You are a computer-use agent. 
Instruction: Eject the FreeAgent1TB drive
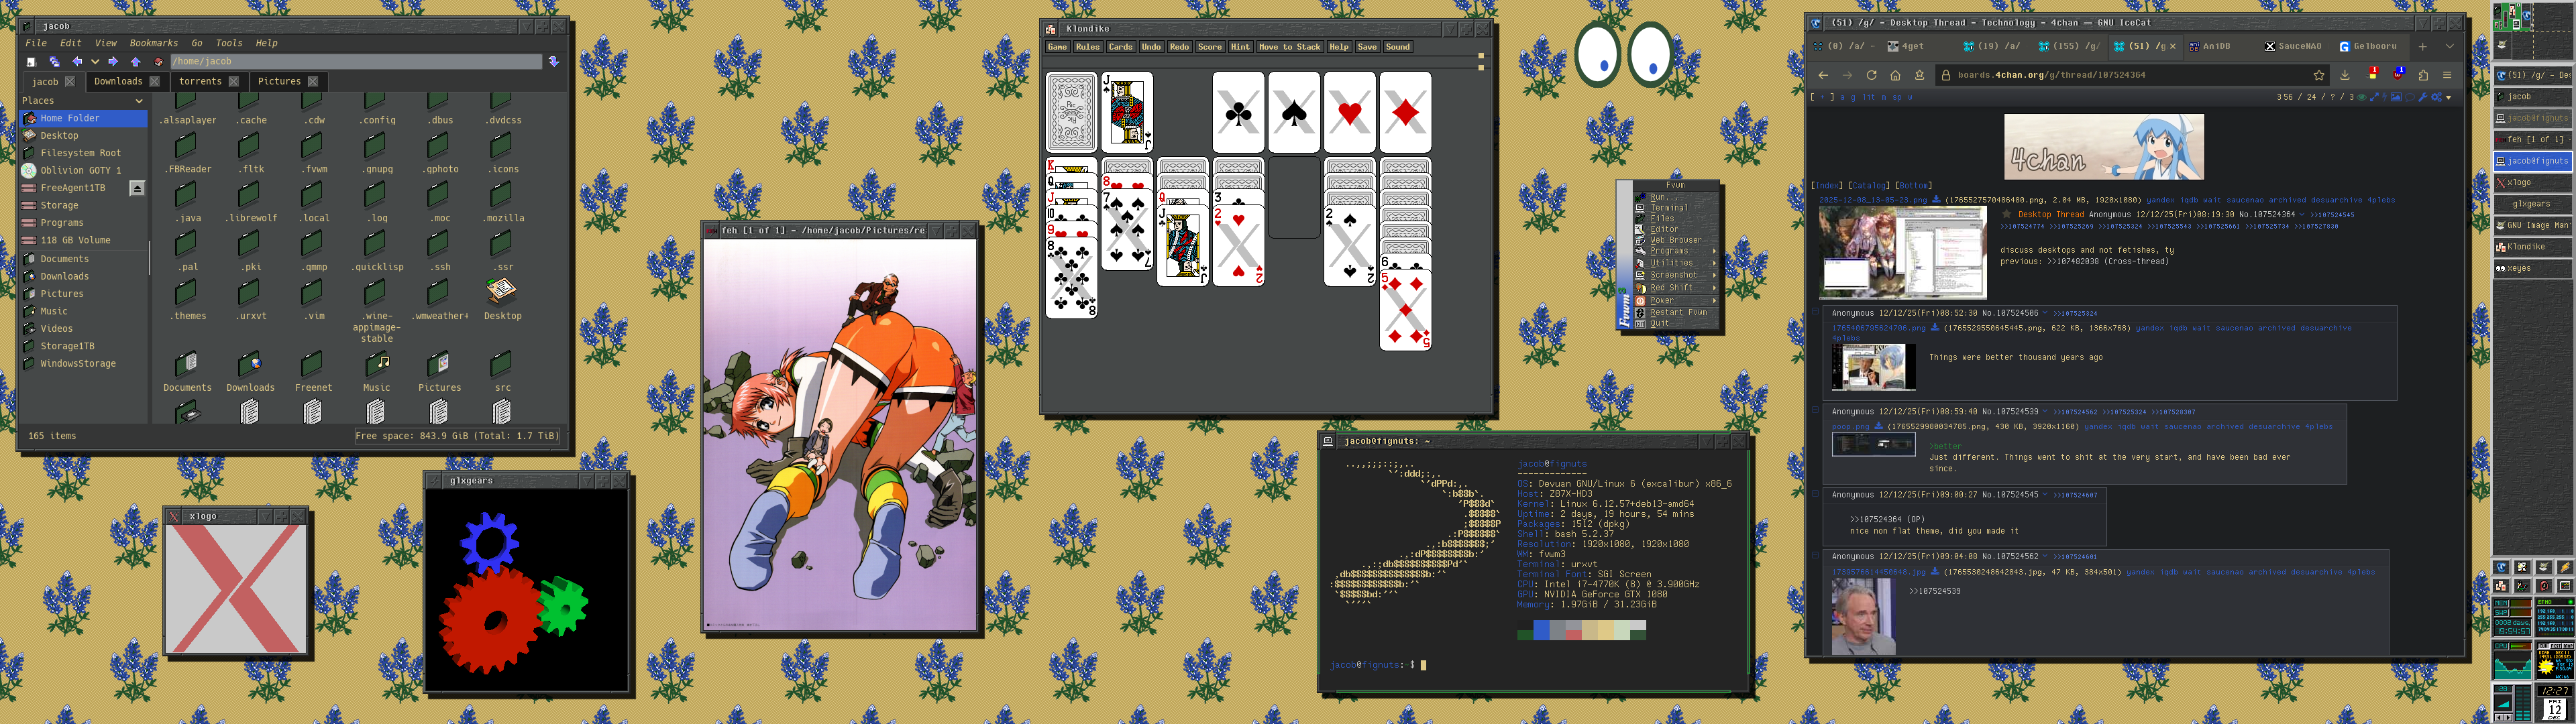137,188
